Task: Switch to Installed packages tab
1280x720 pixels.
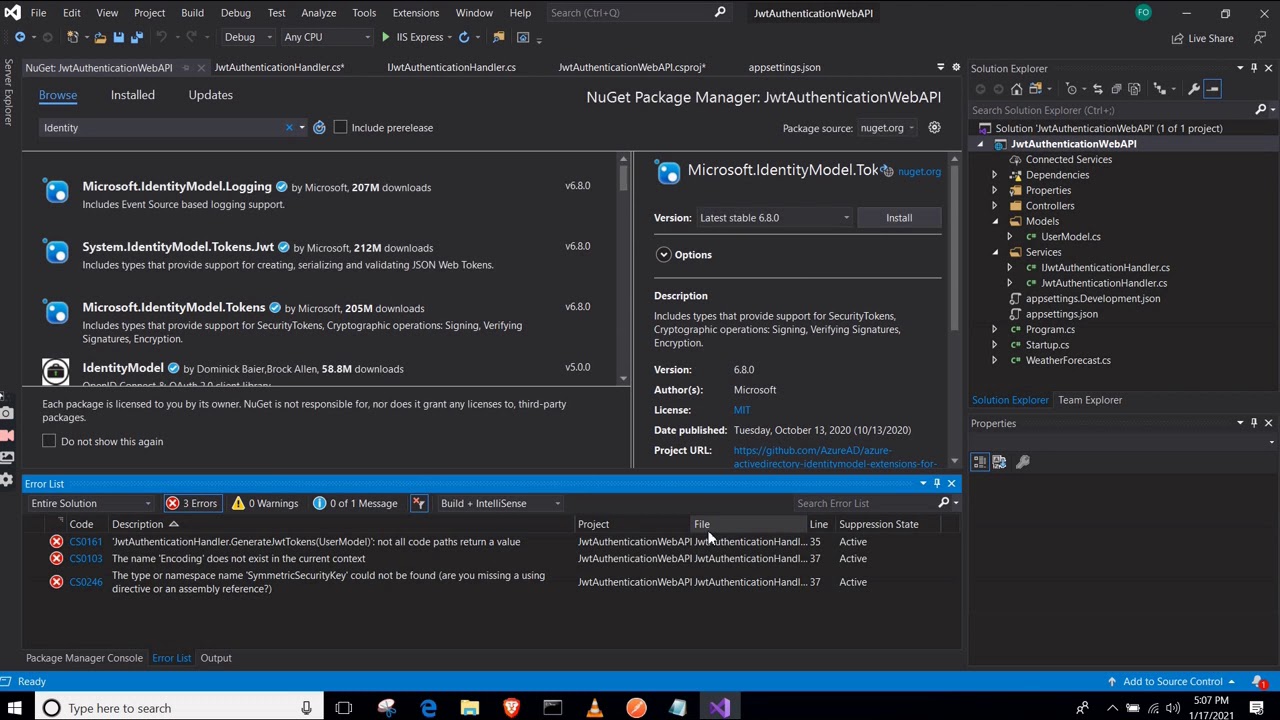Action: 132,95
